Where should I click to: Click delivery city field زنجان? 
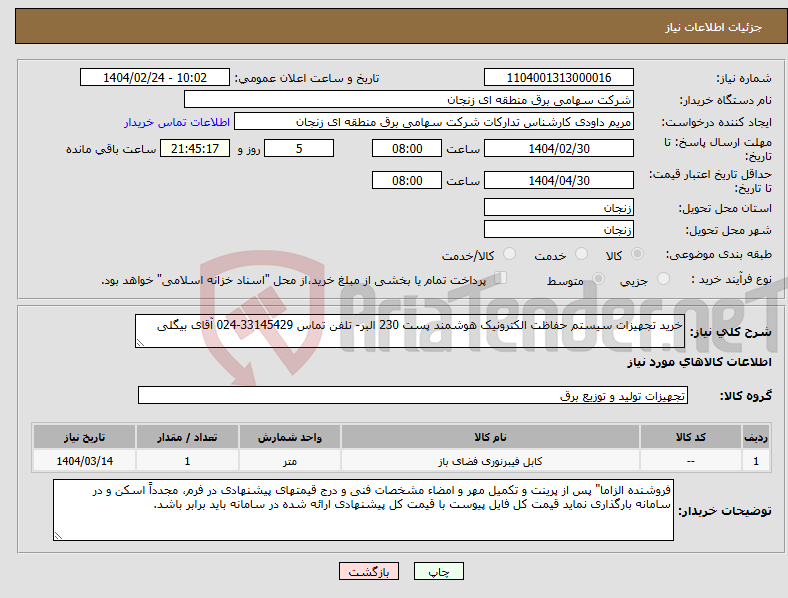click(558, 229)
